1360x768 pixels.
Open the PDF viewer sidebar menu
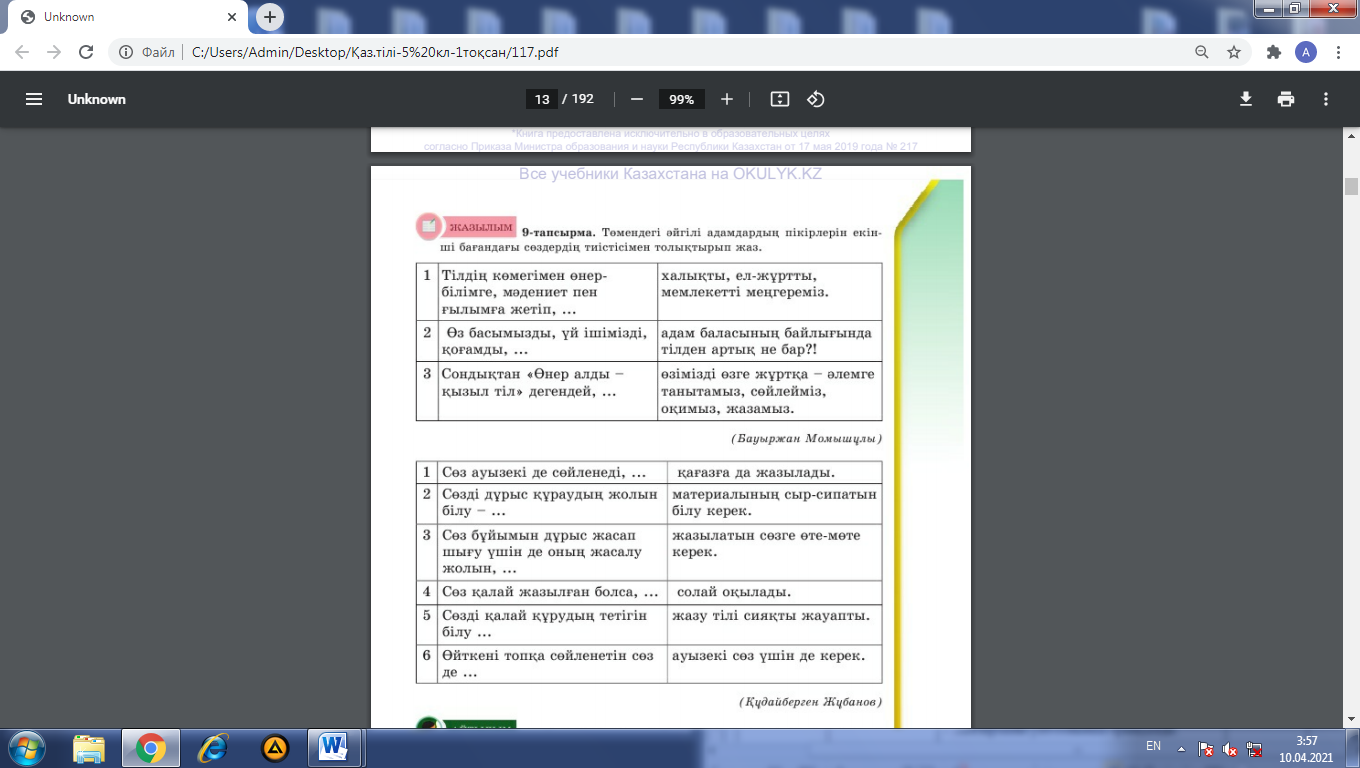coord(34,99)
